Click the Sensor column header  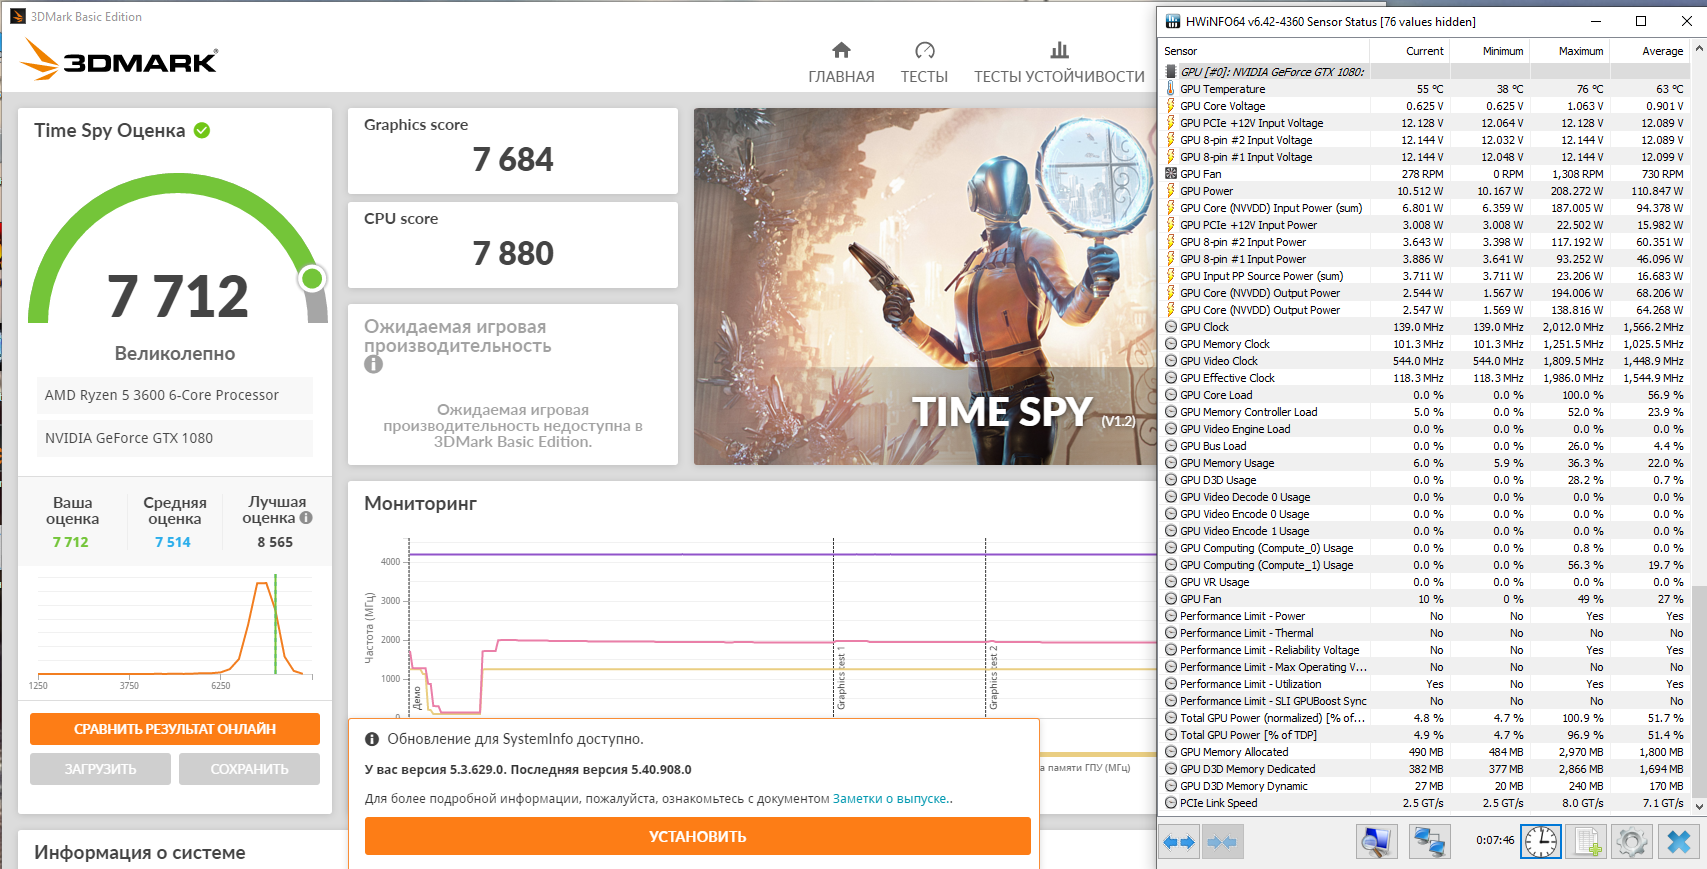click(x=1264, y=51)
